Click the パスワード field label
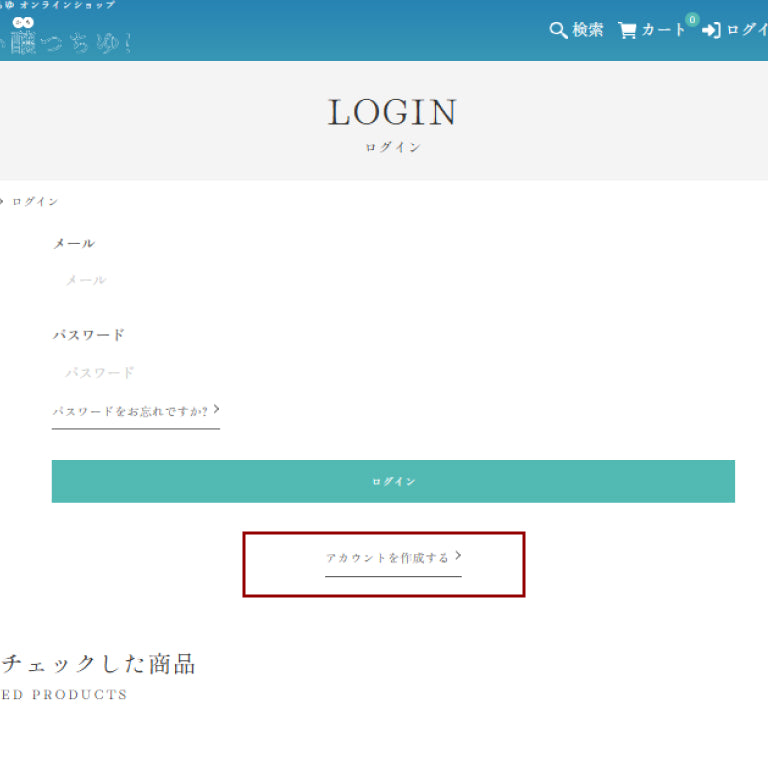This screenshot has height=768, width=768. pyautogui.click(x=89, y=335)
